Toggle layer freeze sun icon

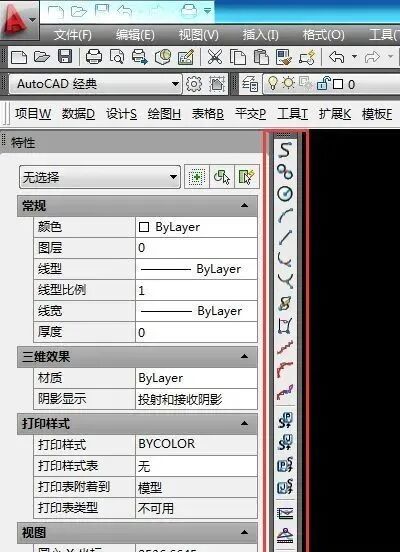point(289,83)
